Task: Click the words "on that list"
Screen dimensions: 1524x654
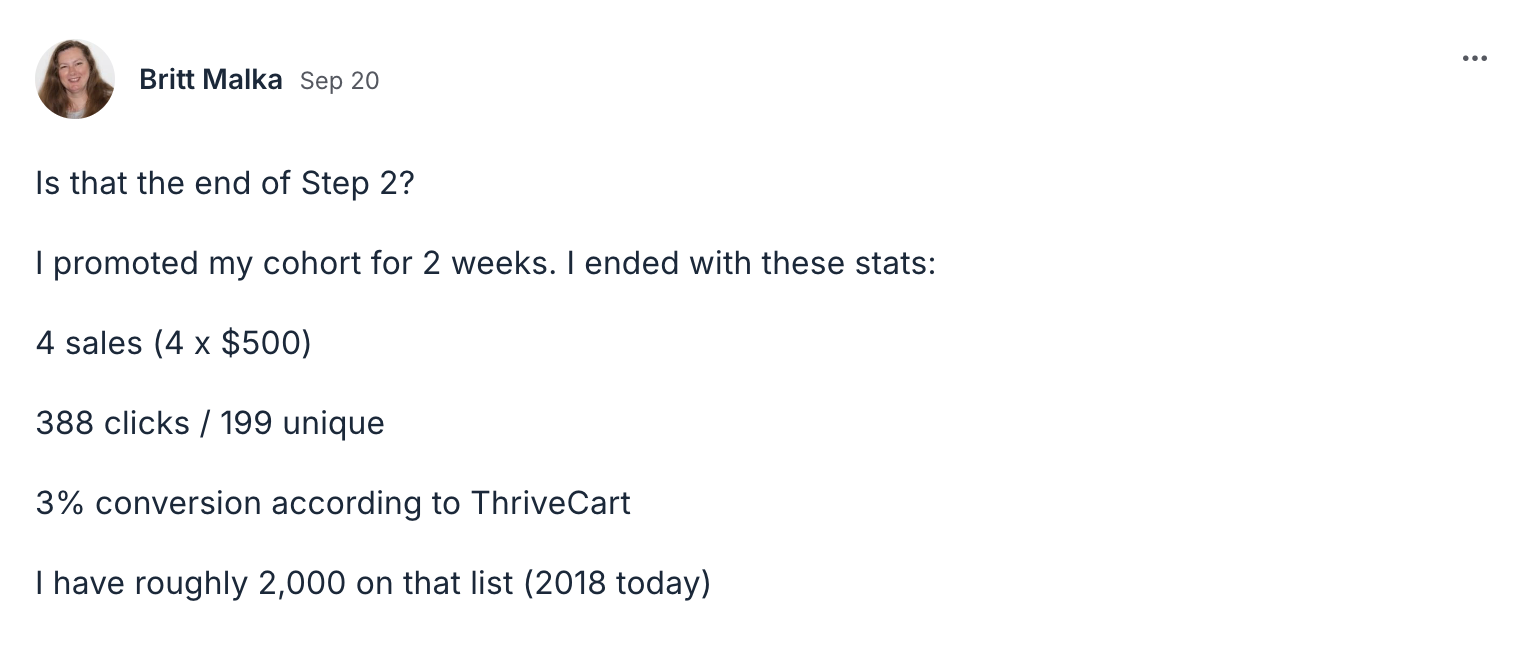Action: [x=433, y=582]
